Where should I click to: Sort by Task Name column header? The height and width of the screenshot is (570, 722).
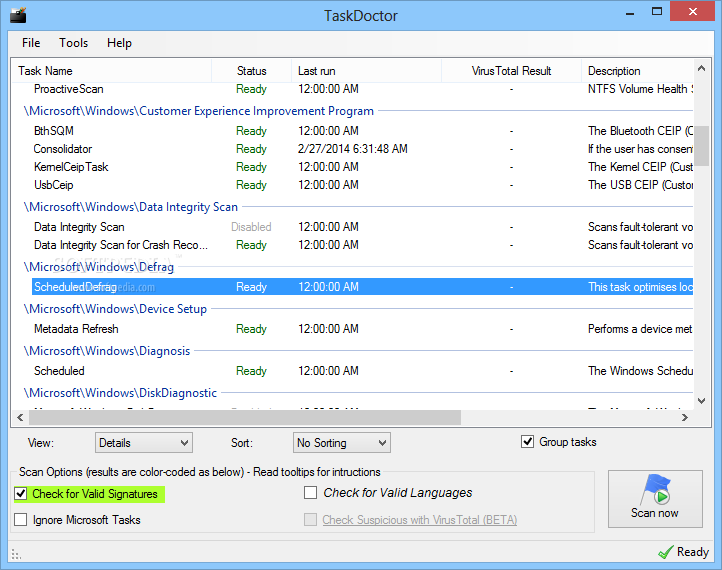111,71
